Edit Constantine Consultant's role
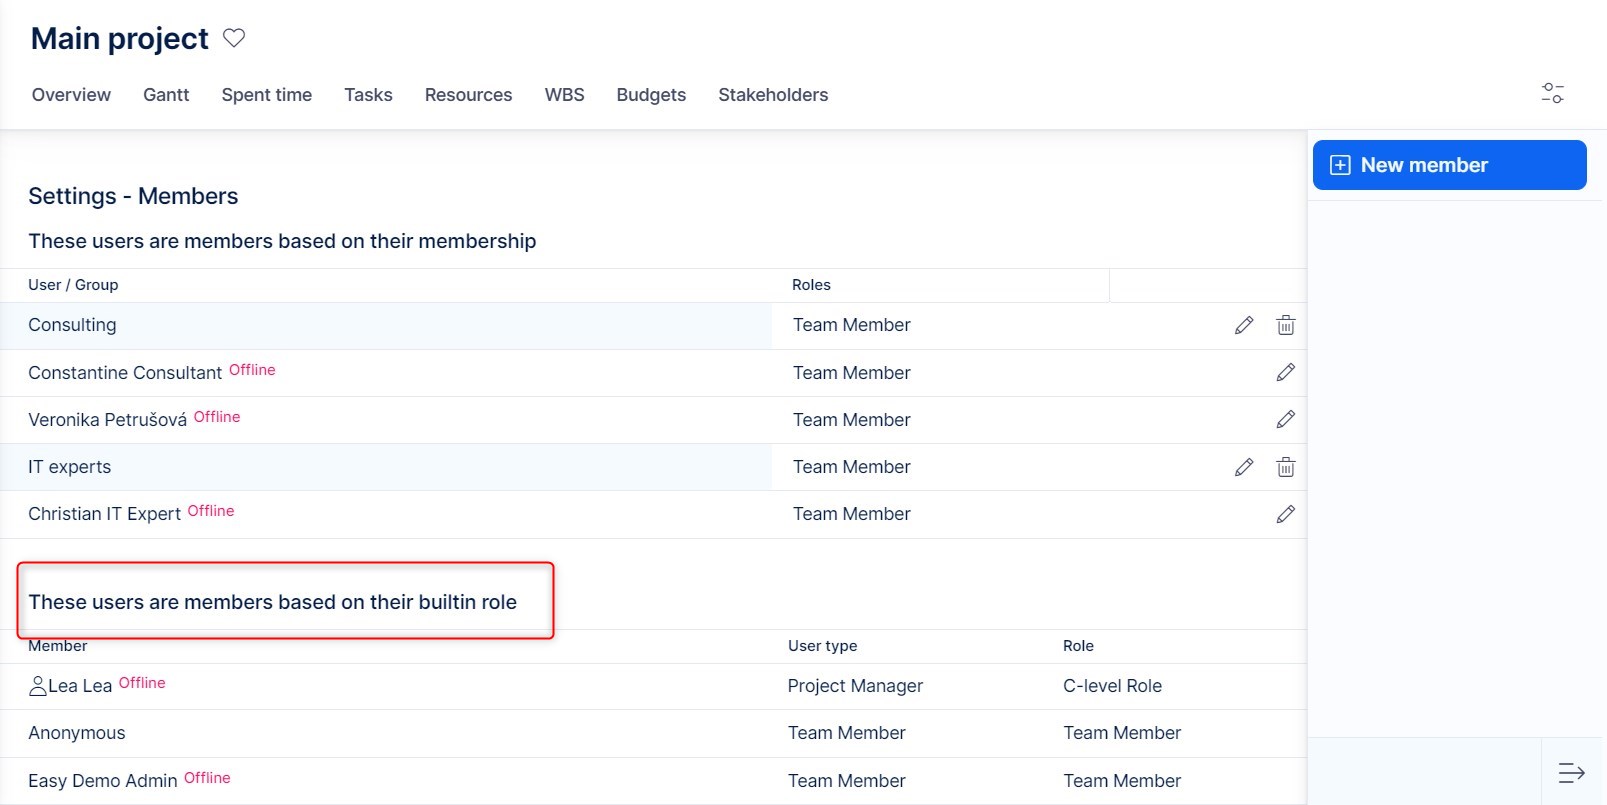1607x805 pixels. 1286,372
